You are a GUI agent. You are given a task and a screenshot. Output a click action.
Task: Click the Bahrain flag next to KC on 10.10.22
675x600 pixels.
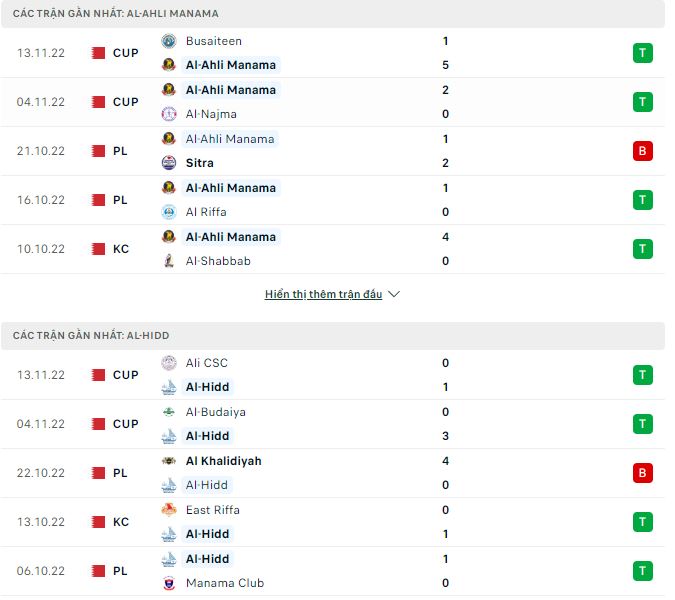[98, 249]
